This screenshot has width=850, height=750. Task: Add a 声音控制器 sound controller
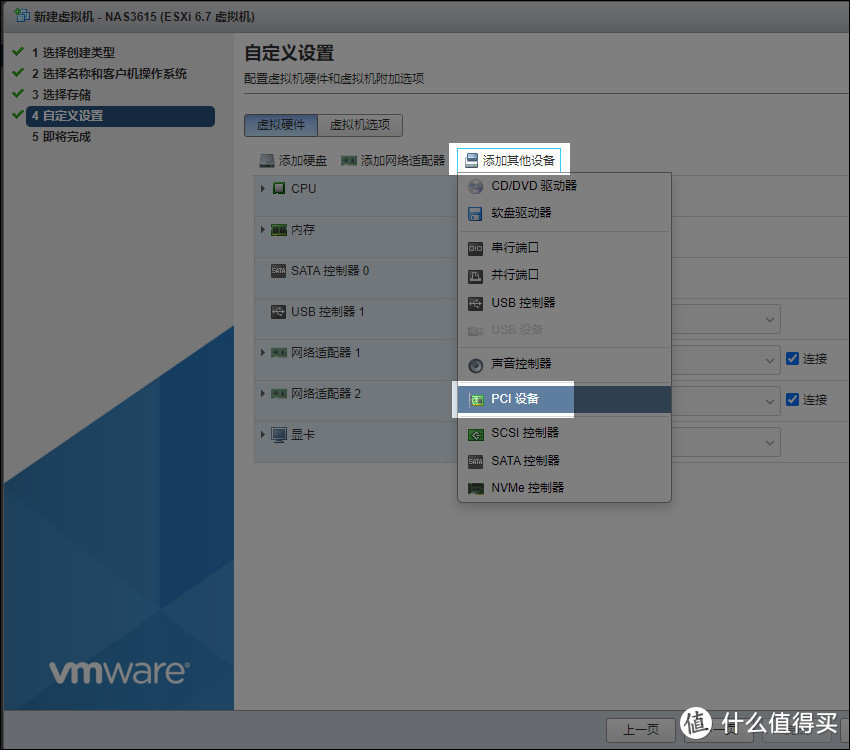pos(520,364)
